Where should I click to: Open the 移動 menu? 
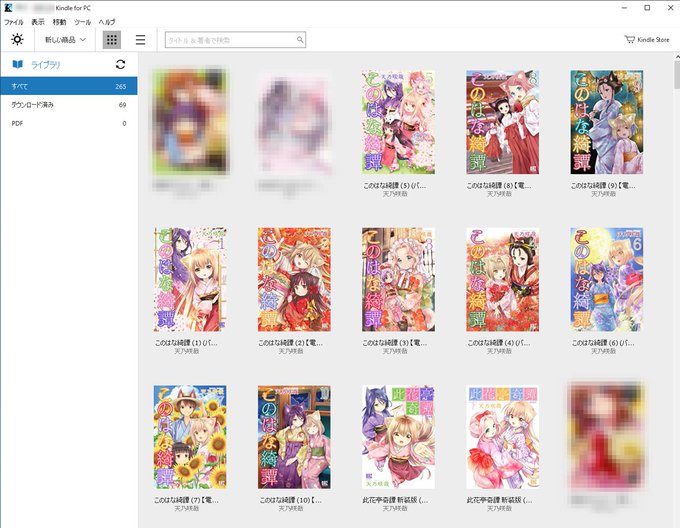point(59,22)
